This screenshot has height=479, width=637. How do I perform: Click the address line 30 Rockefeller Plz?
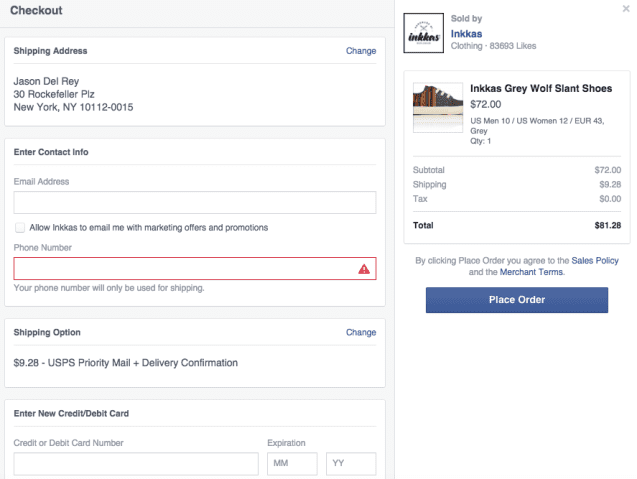tap(54, 94)
